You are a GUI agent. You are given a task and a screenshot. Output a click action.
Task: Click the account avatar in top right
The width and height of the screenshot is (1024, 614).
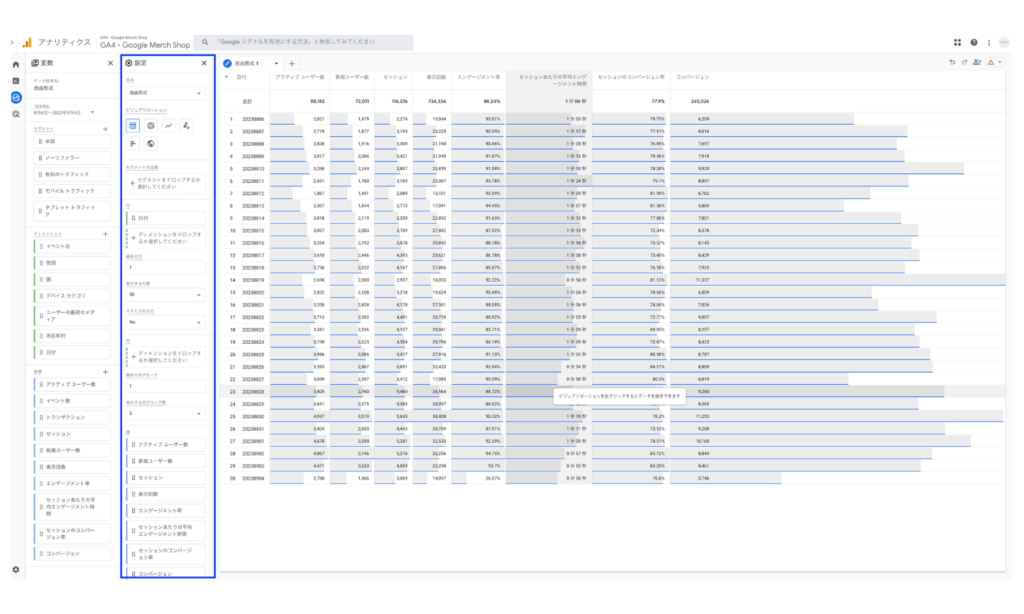1004,42
